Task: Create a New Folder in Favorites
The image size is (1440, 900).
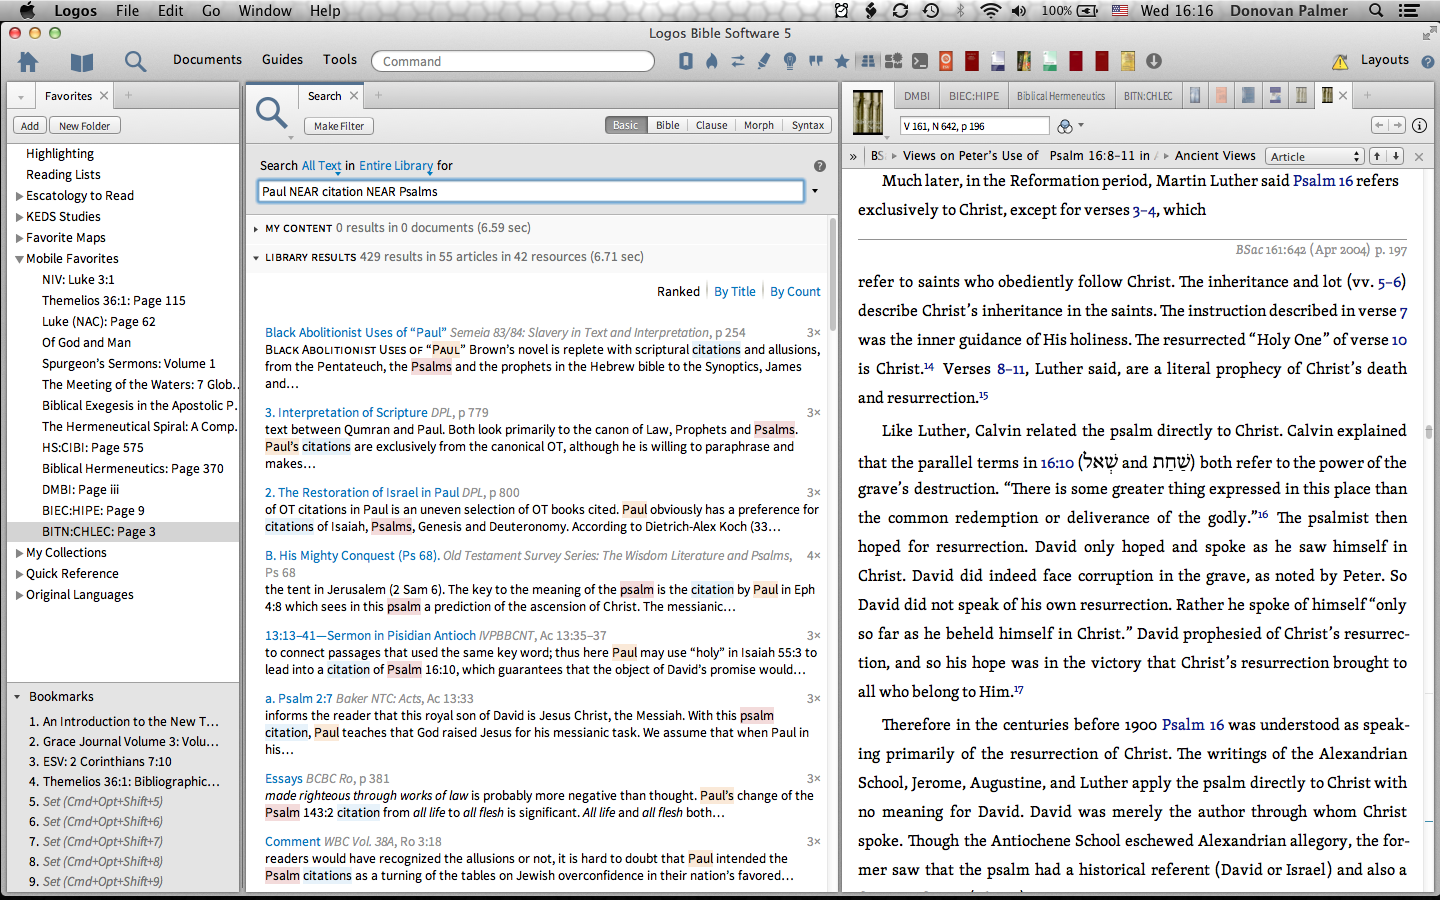Action: tap(84, 126)
